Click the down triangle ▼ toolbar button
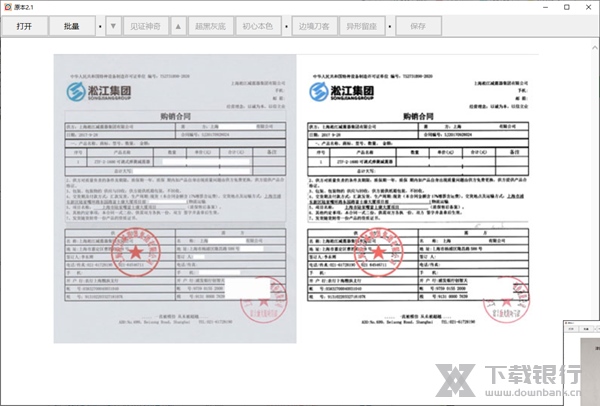The width and height of the screenshot is (600, 406). pyautogui.click(x=113, y=26)
